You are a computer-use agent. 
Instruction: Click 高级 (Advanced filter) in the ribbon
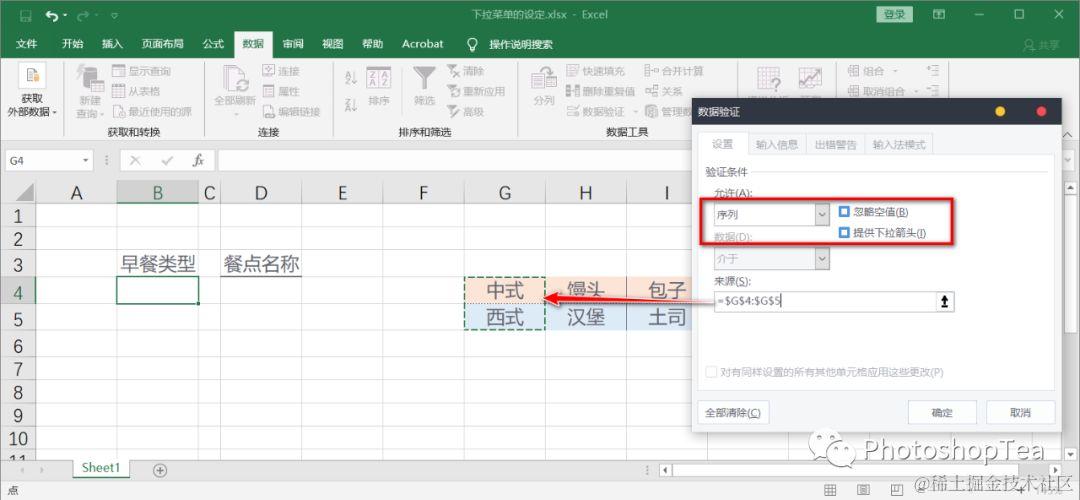click(x=466, y=111)
